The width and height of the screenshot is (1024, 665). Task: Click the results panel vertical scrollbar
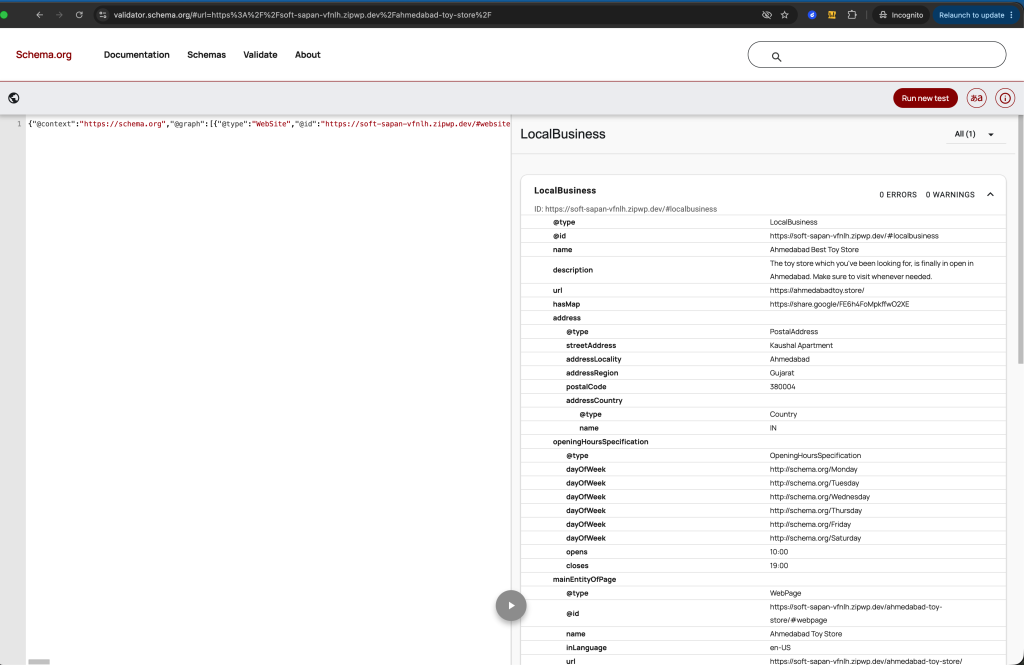click(x=1021, y=240)
